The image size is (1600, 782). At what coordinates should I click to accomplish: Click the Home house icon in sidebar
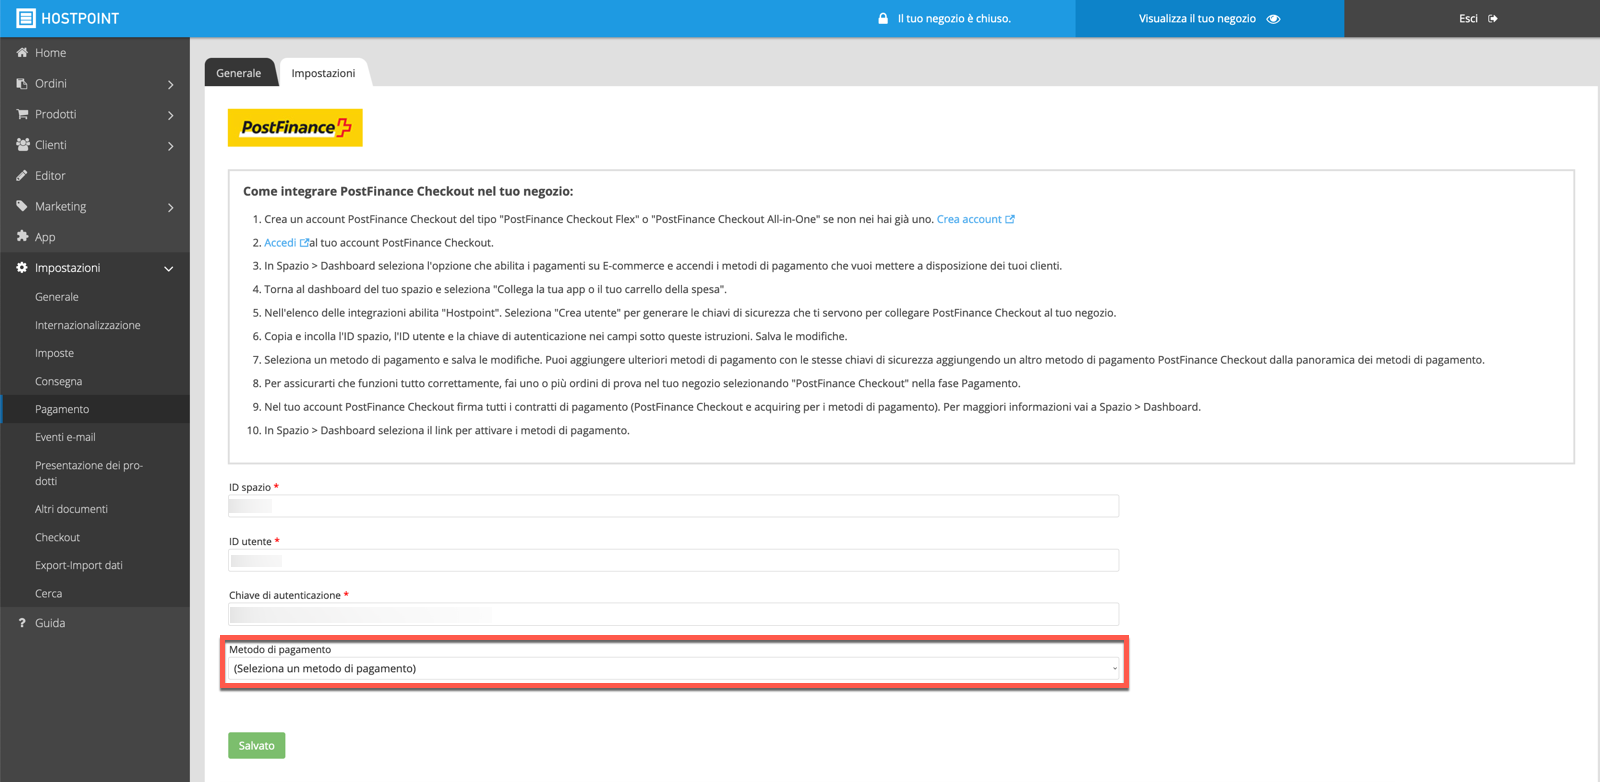[22, 52]
